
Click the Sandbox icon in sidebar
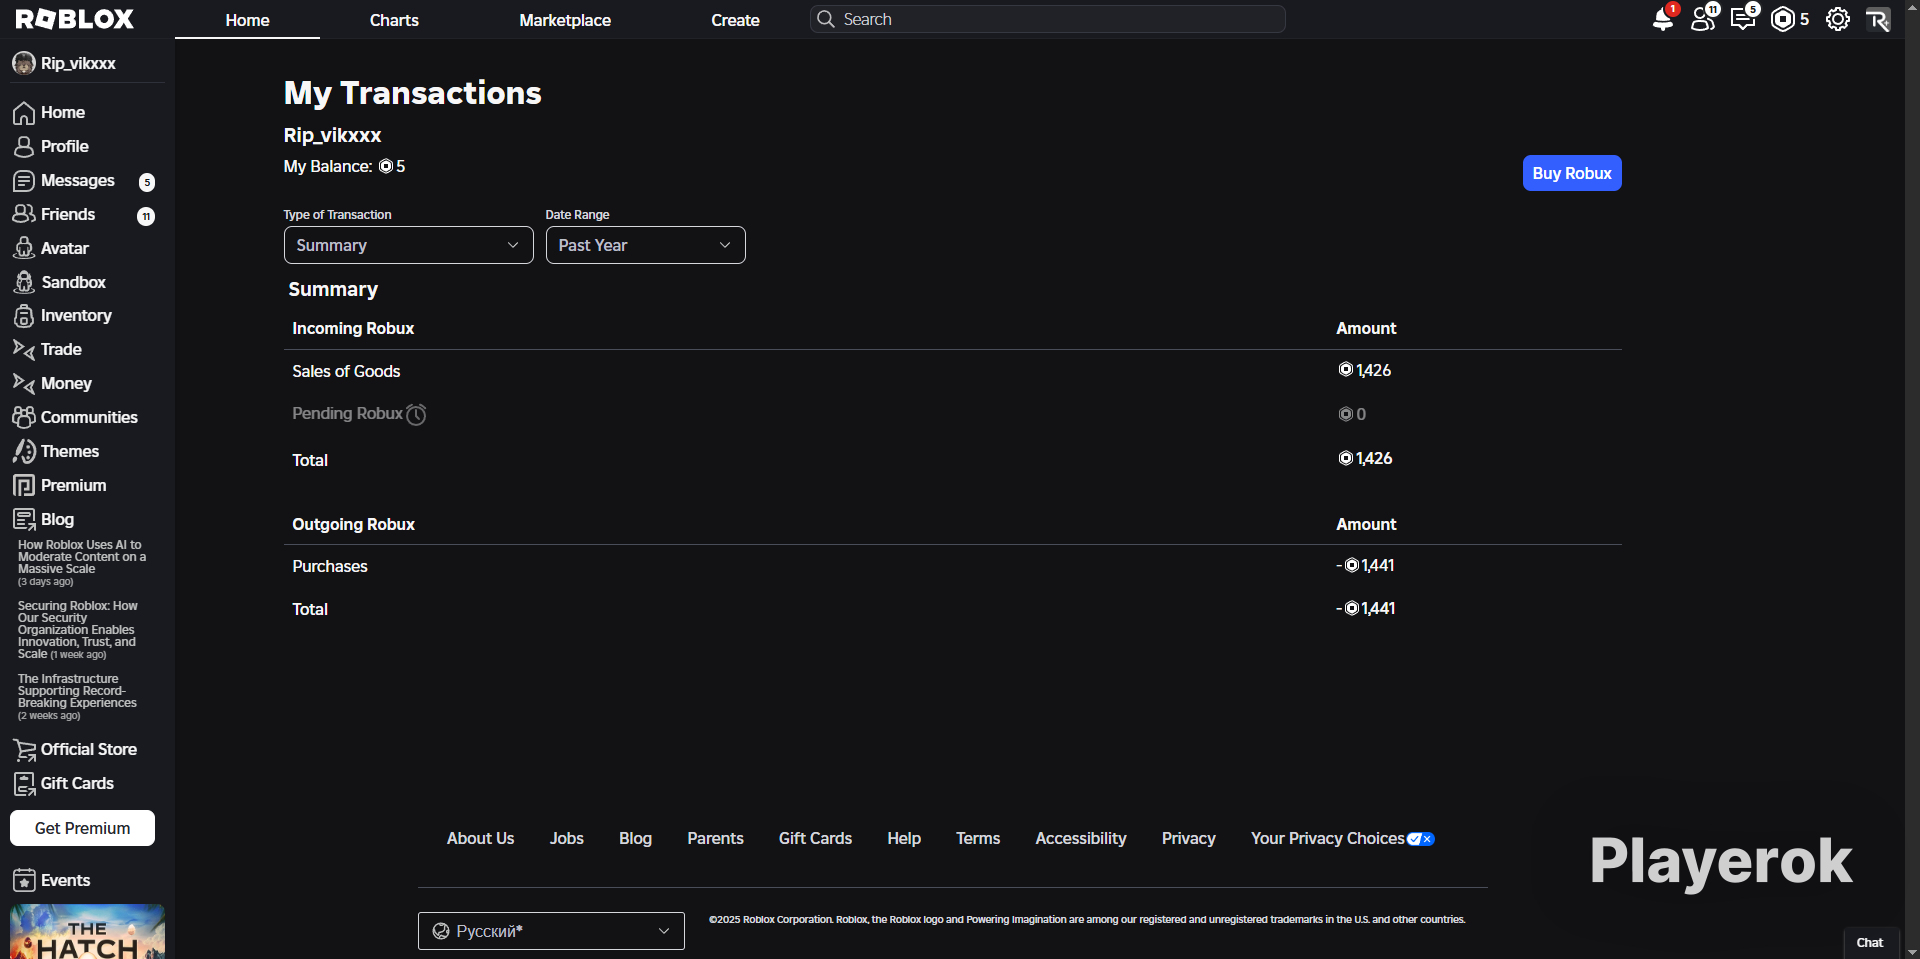pyautogui.click(x=24, y=282)
